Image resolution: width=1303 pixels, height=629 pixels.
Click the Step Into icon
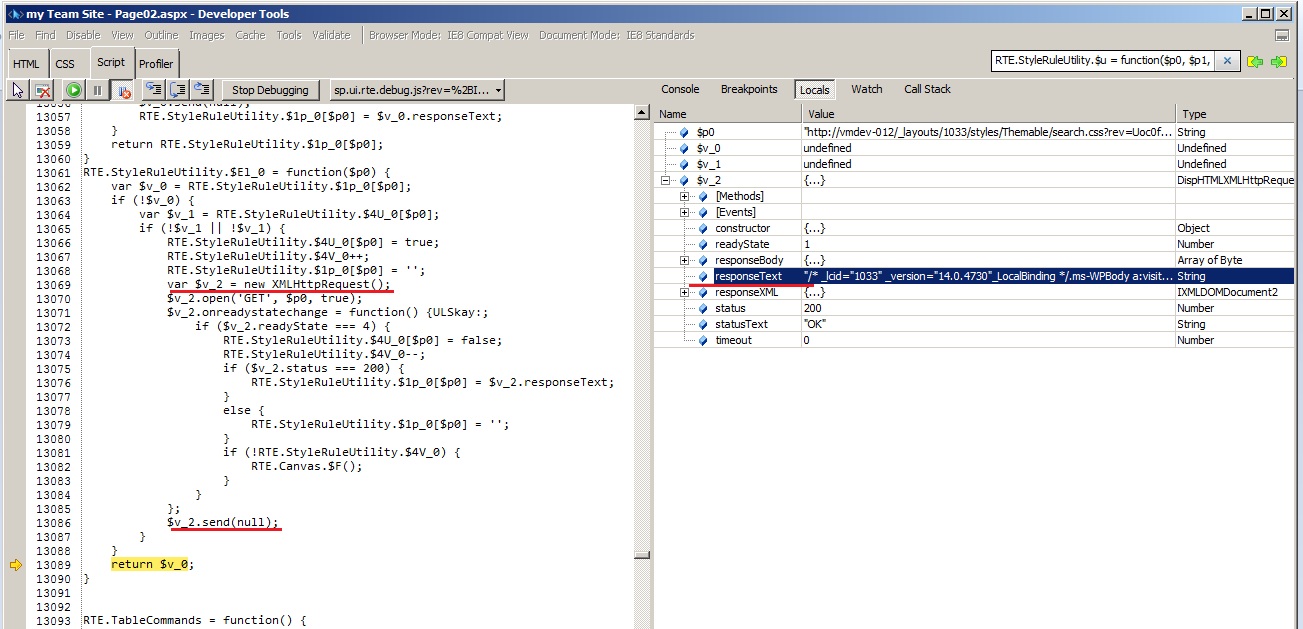[152, 90]
